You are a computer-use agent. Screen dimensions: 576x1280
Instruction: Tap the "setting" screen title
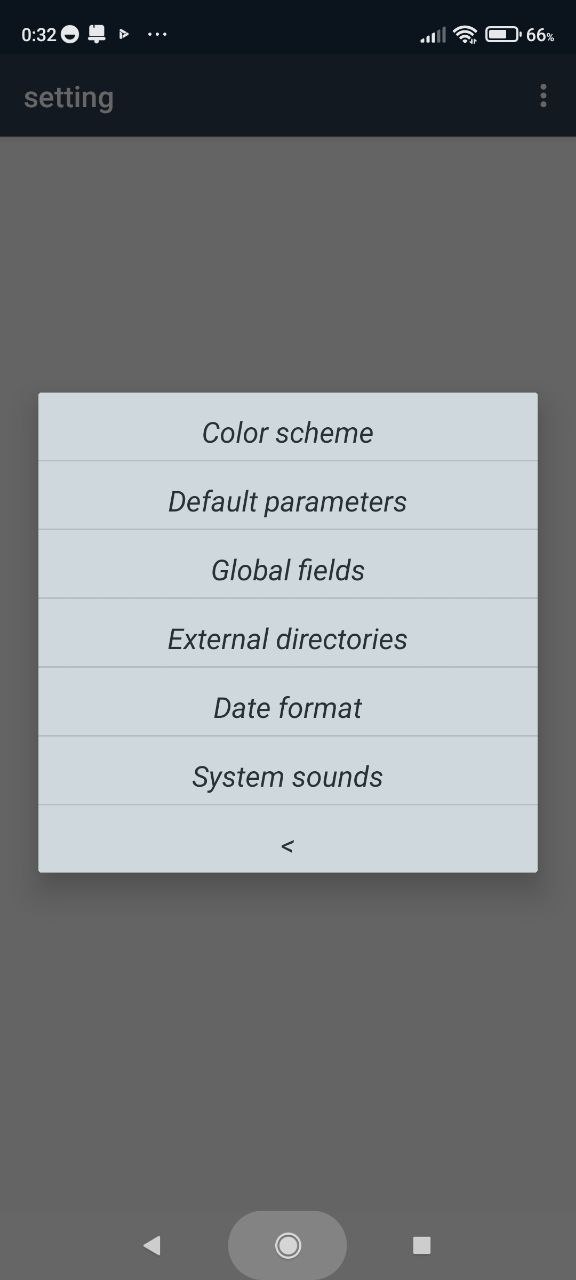[x=69, y=97]
